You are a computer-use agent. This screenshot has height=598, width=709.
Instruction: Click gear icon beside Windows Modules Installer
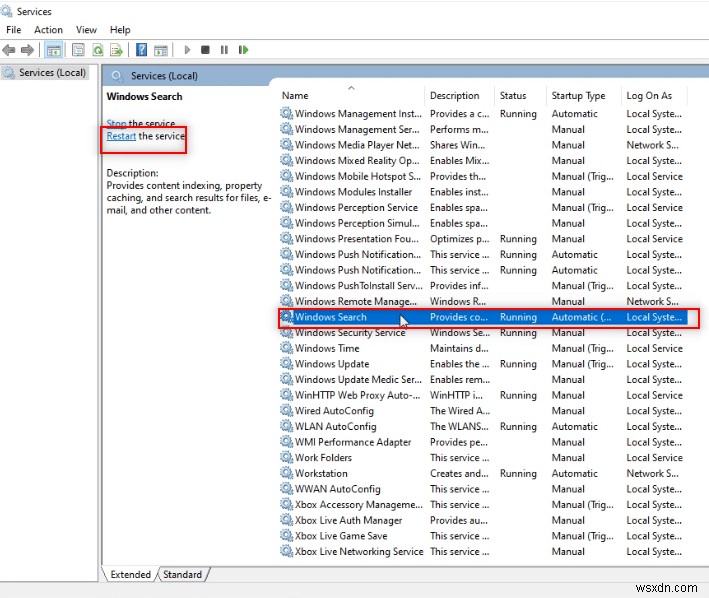click(x=287, y=192)
